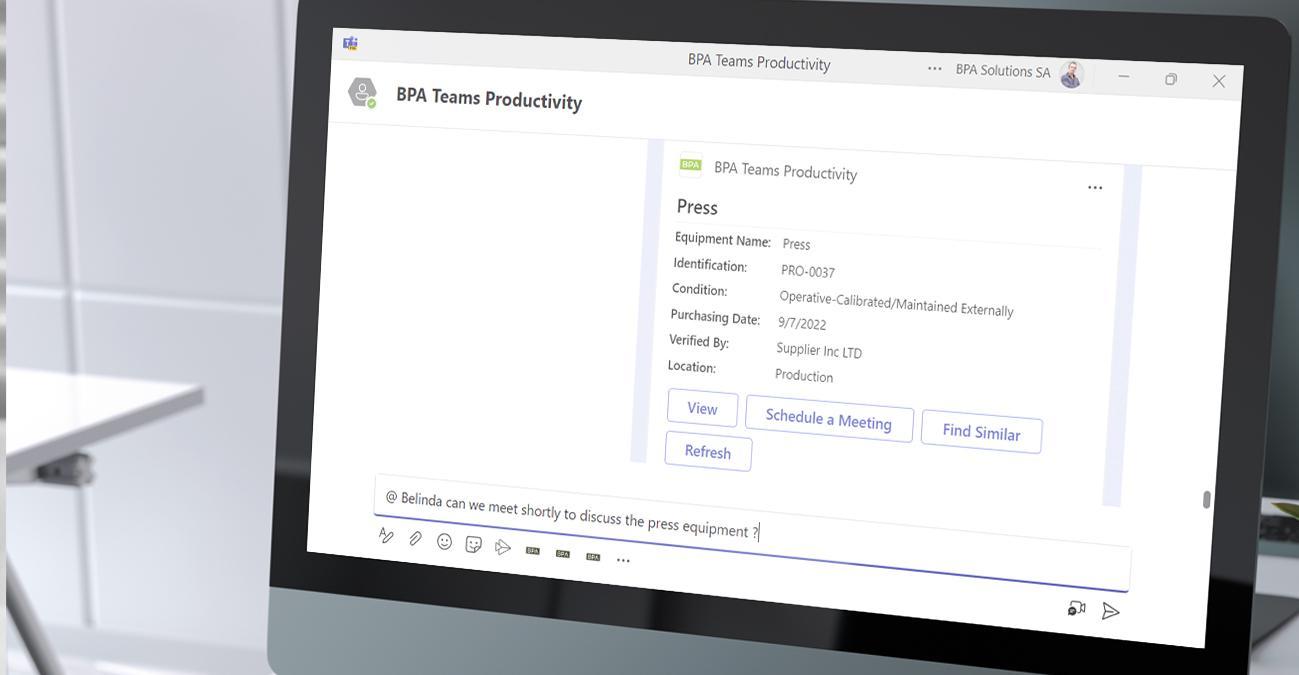Click the Production location value
Viewport: 1299px width, 675px height.
click(x=804, y=376)
